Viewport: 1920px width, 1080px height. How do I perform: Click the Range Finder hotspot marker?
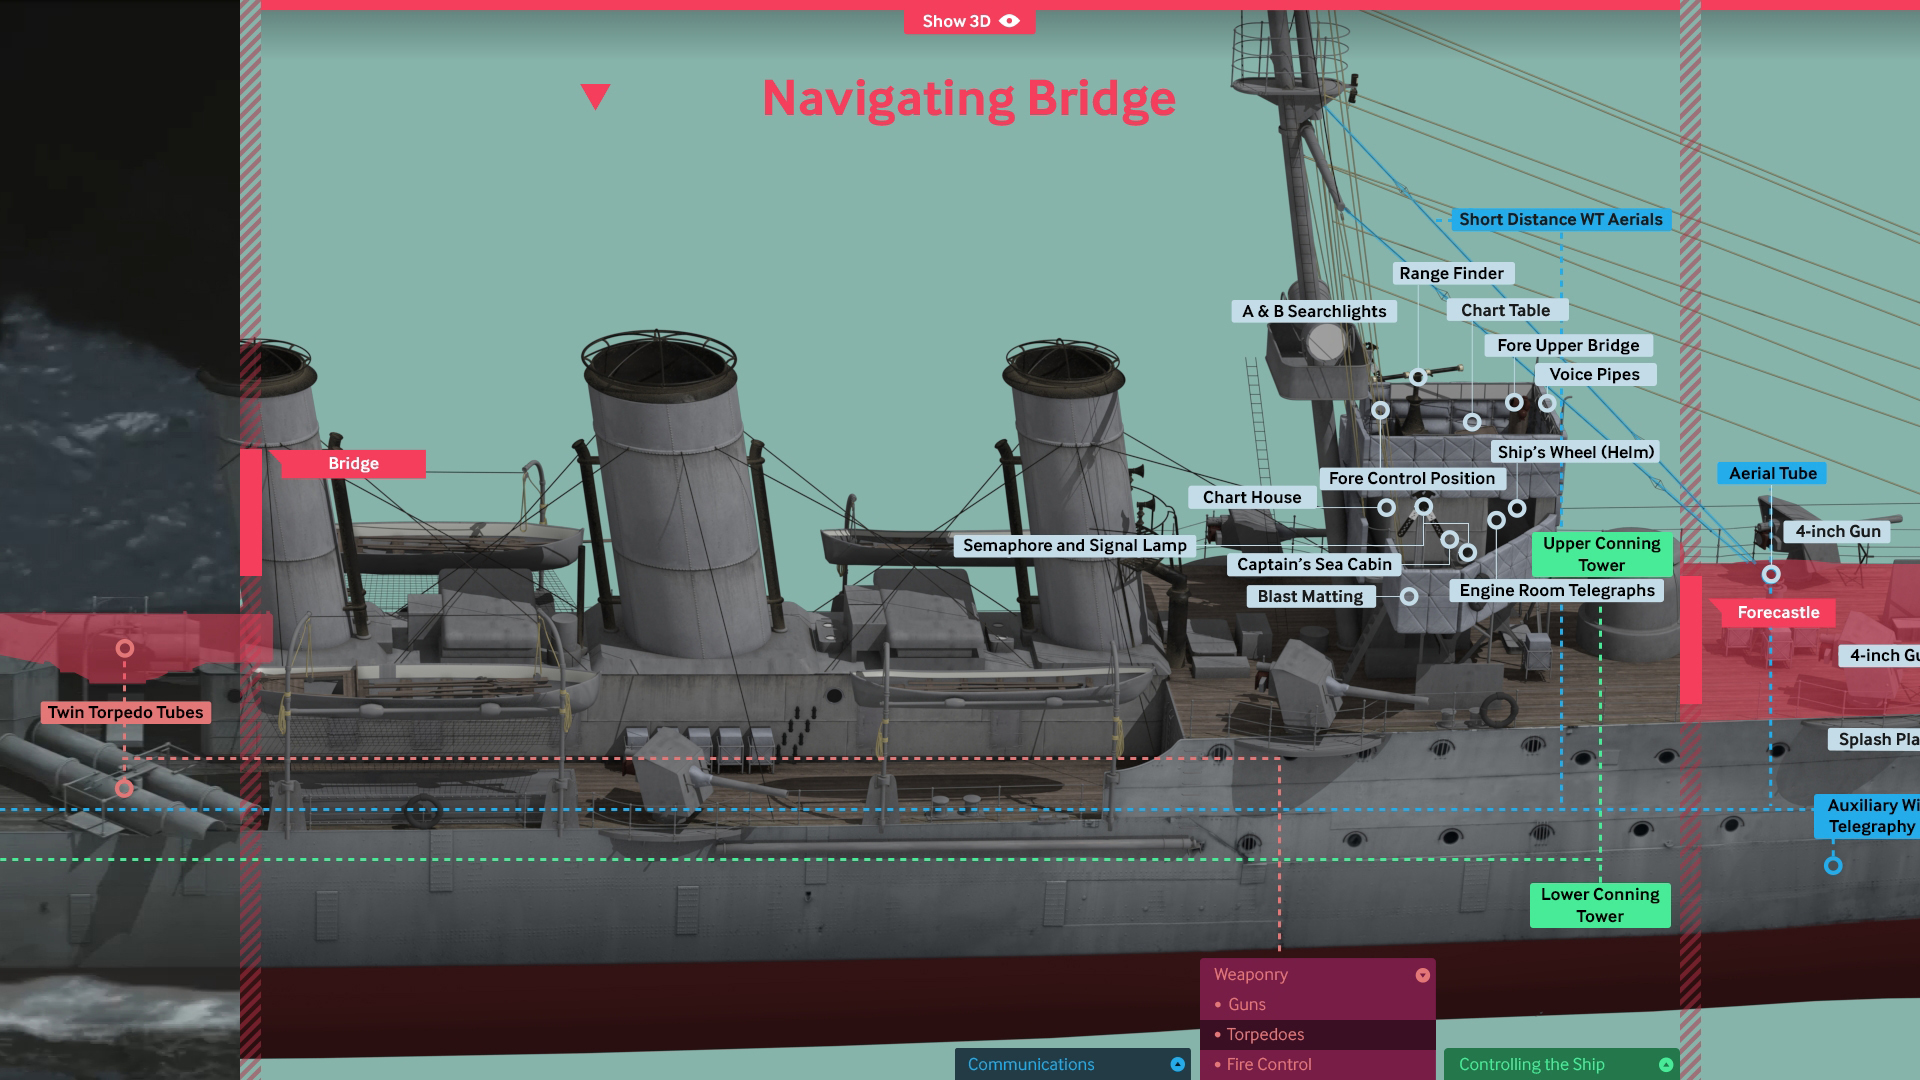pos(1418,377)
